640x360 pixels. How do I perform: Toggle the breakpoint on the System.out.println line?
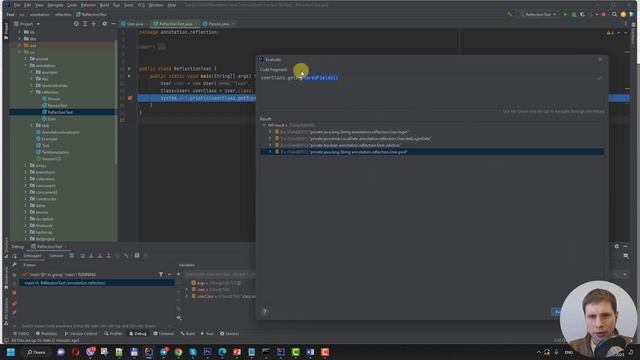coord(130,98)
